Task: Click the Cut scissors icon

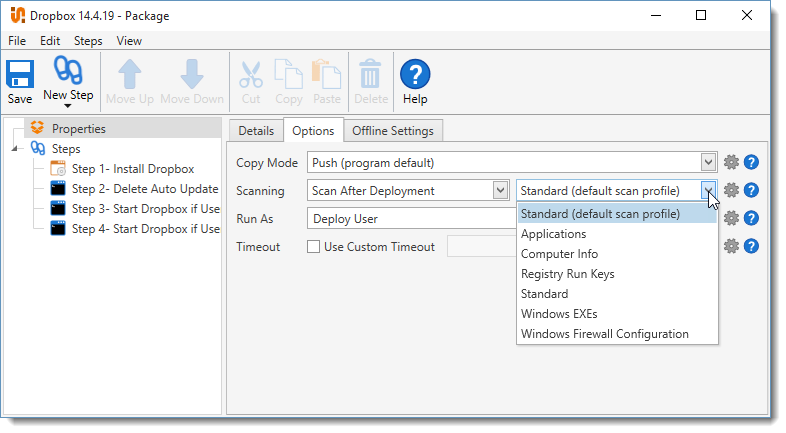Action: (251, 81)
